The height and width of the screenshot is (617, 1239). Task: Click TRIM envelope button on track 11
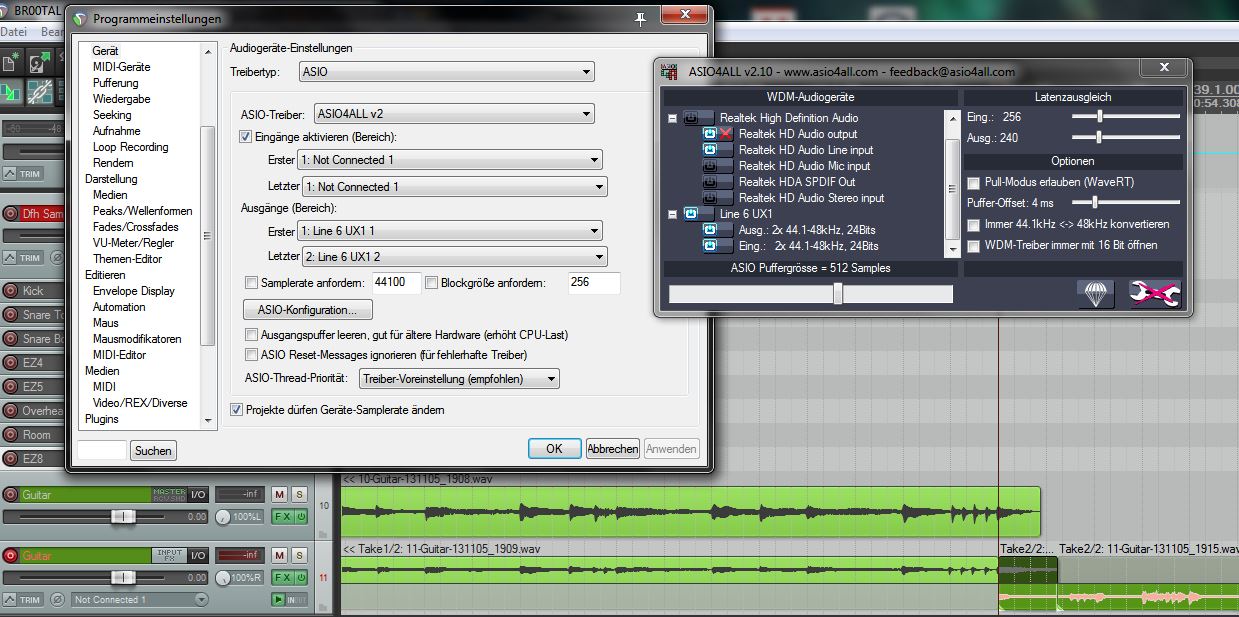(23, 600)
